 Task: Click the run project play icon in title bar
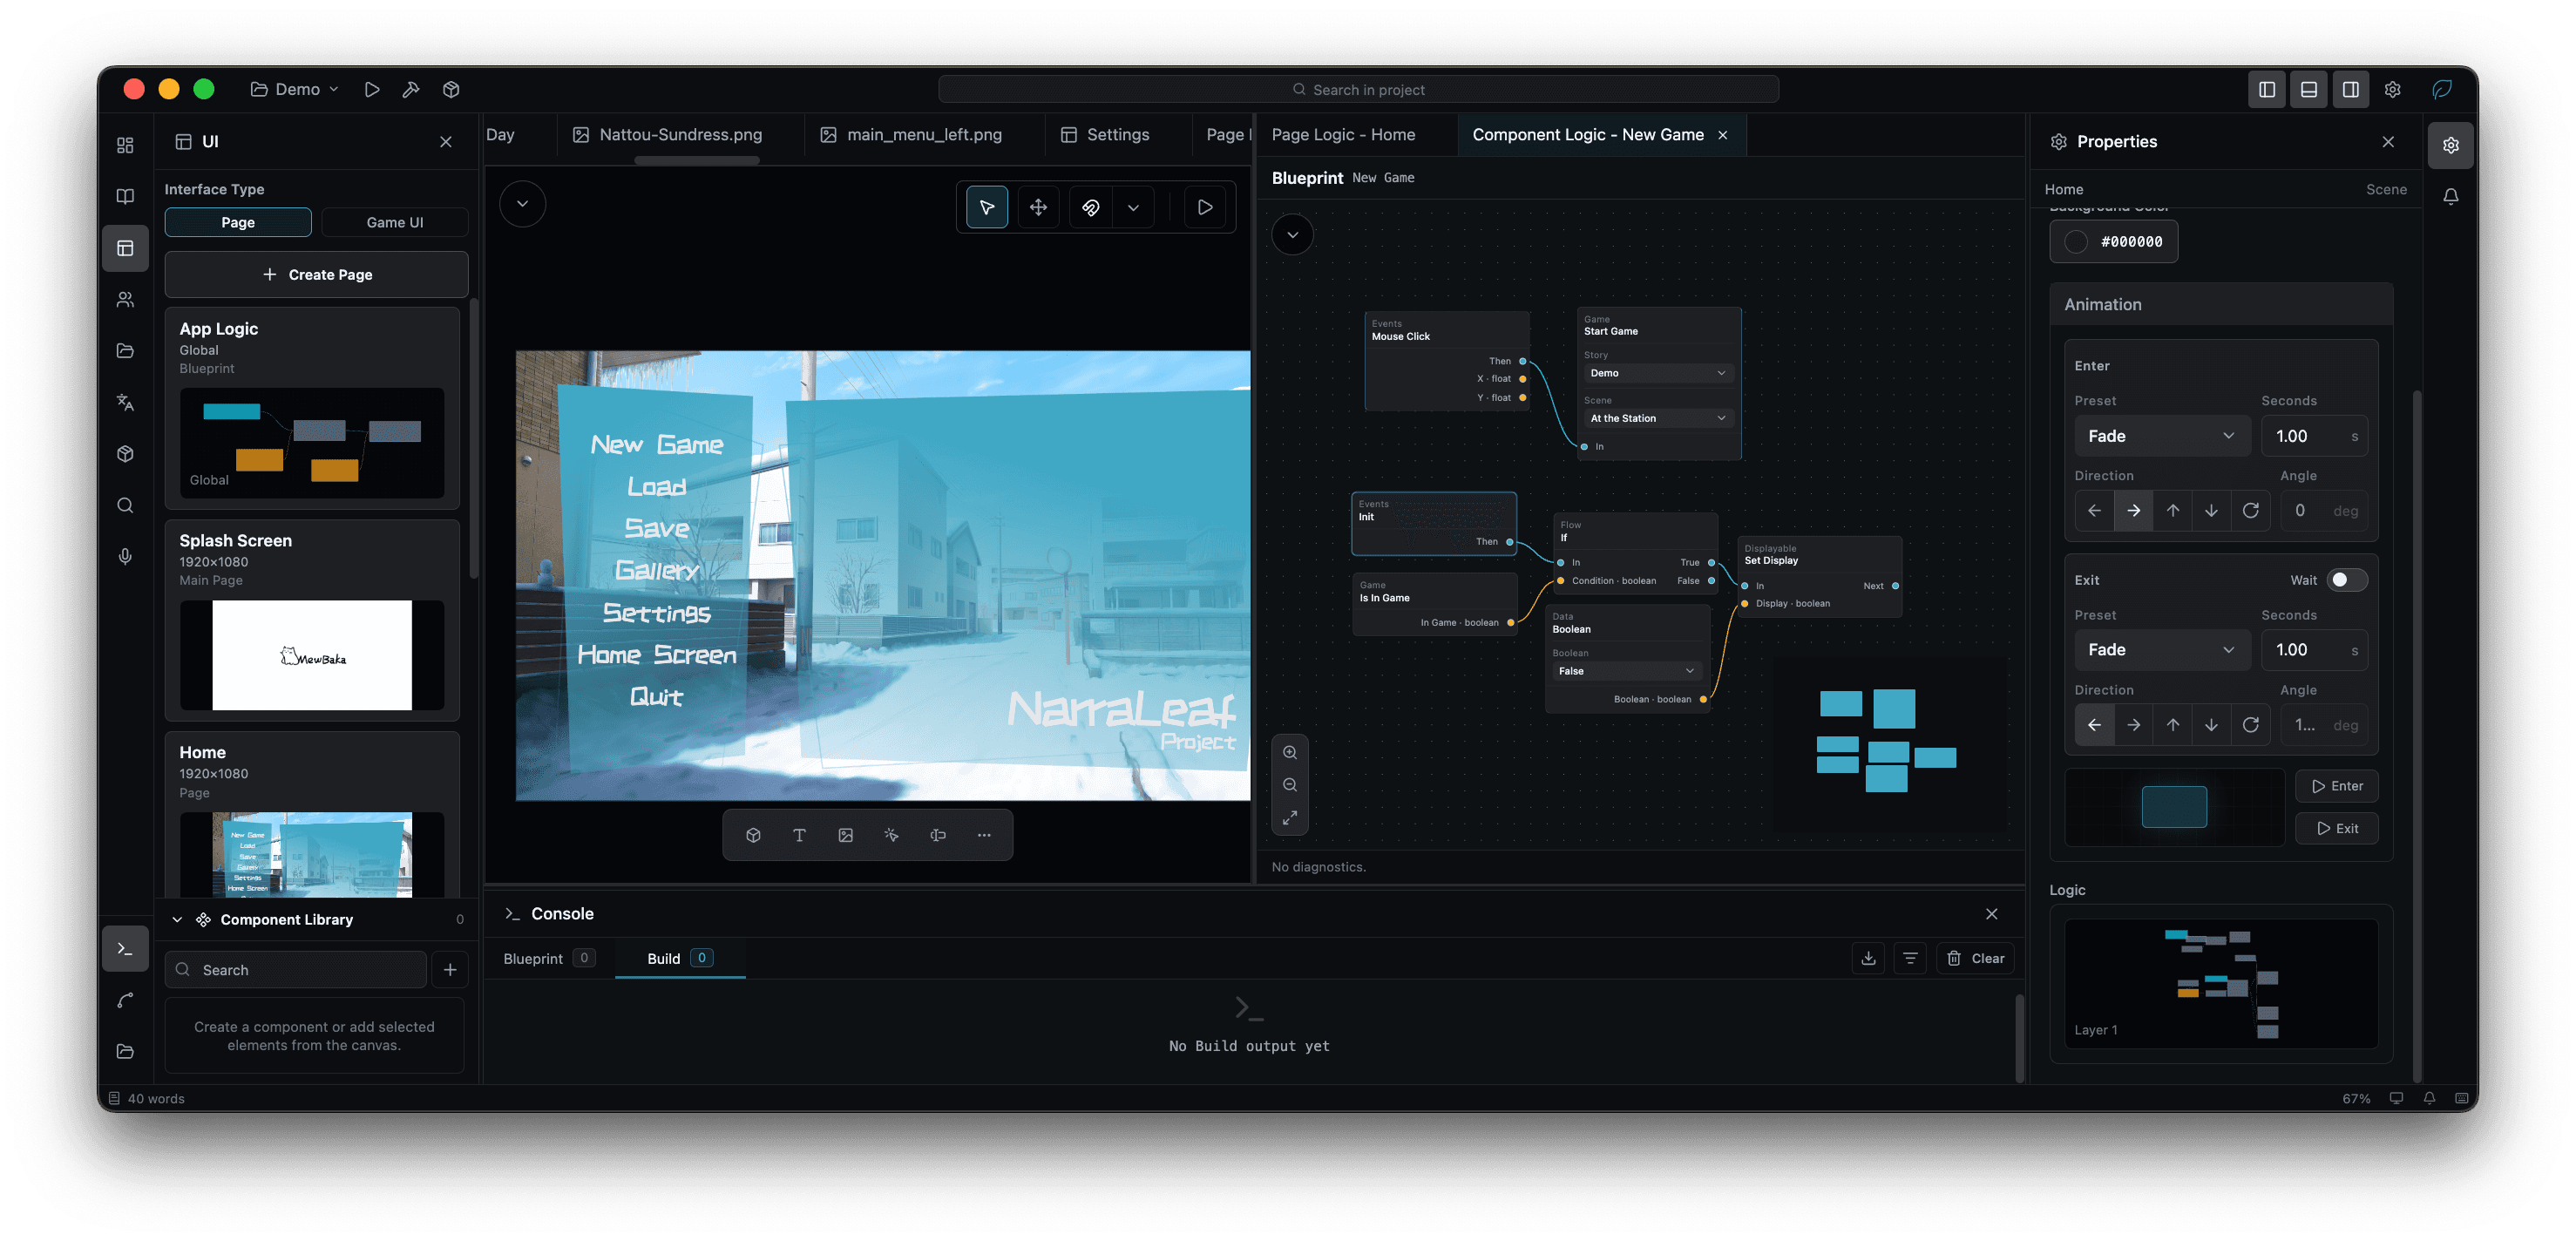(x=371, y=89)
